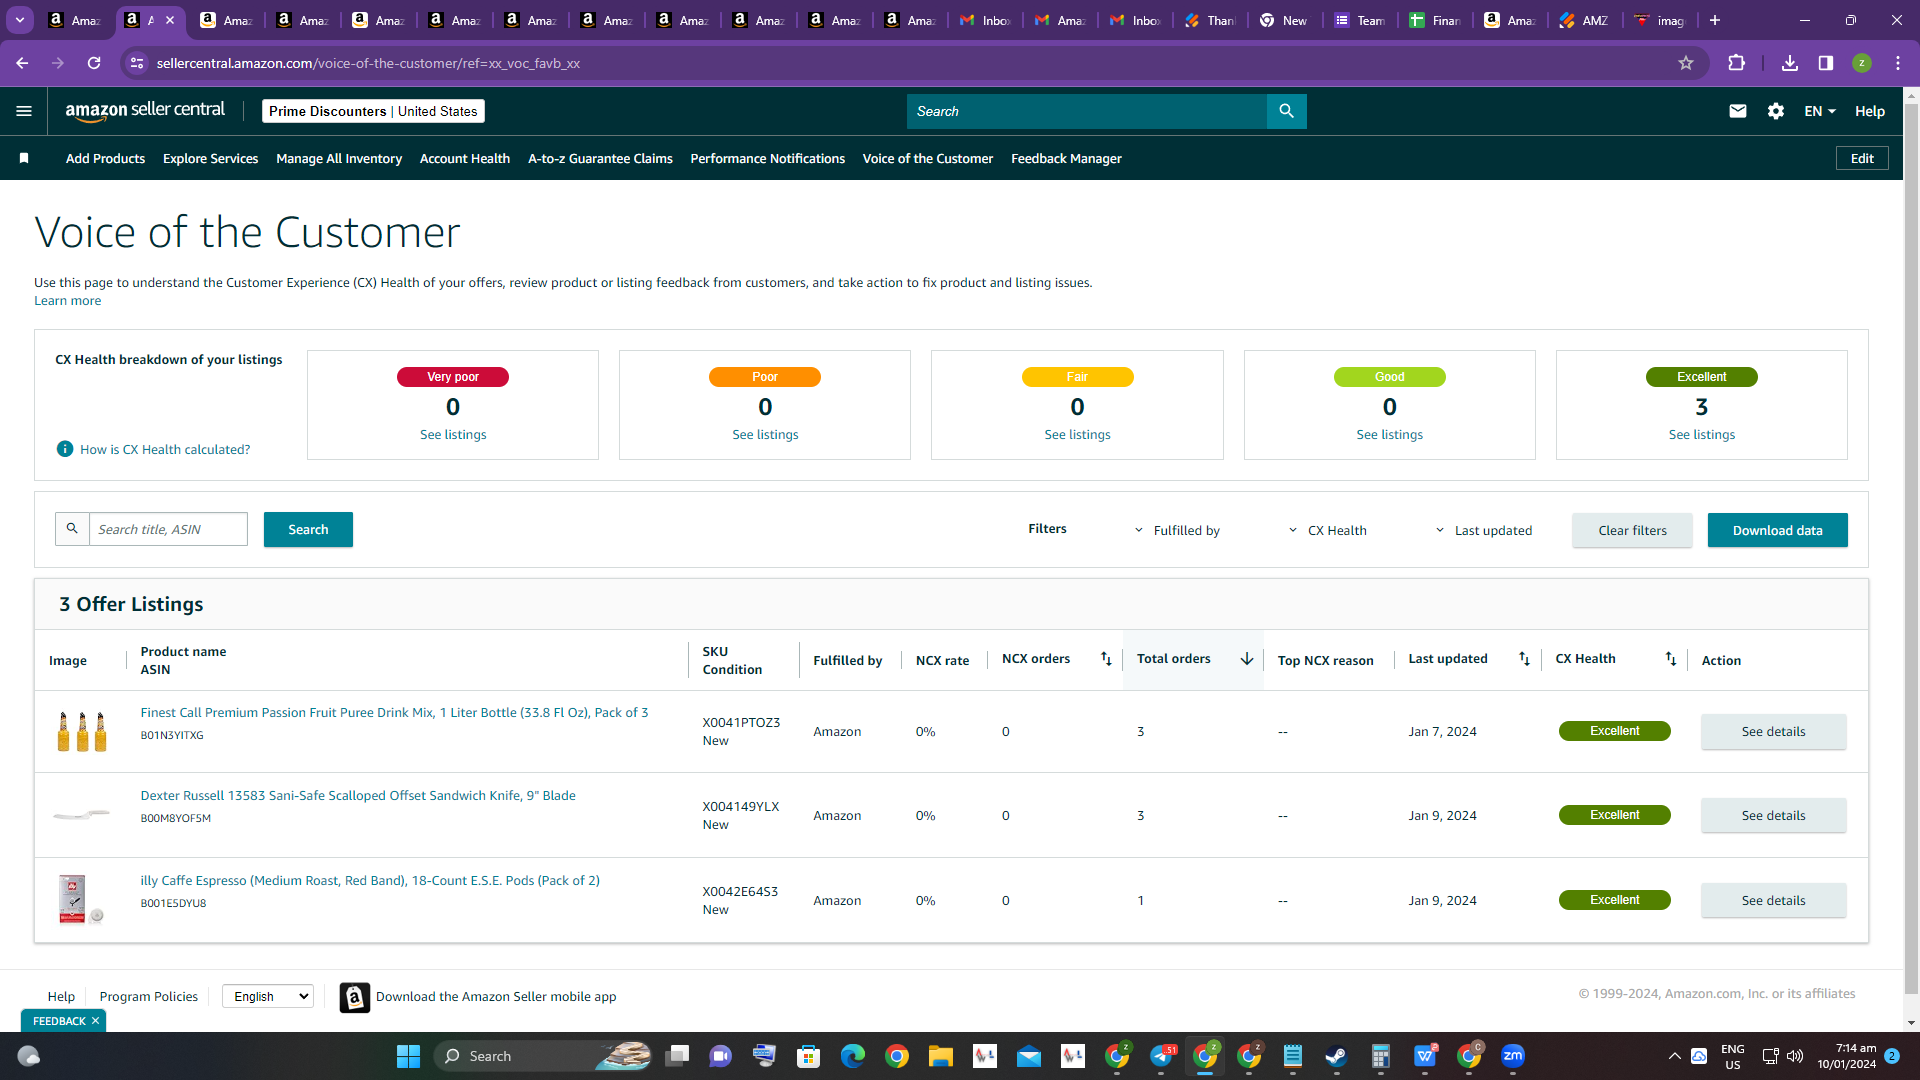This screenshot has height=1080, width=1920.
Task: Toggle the browser side panel icon
Action: point(1826,63)
